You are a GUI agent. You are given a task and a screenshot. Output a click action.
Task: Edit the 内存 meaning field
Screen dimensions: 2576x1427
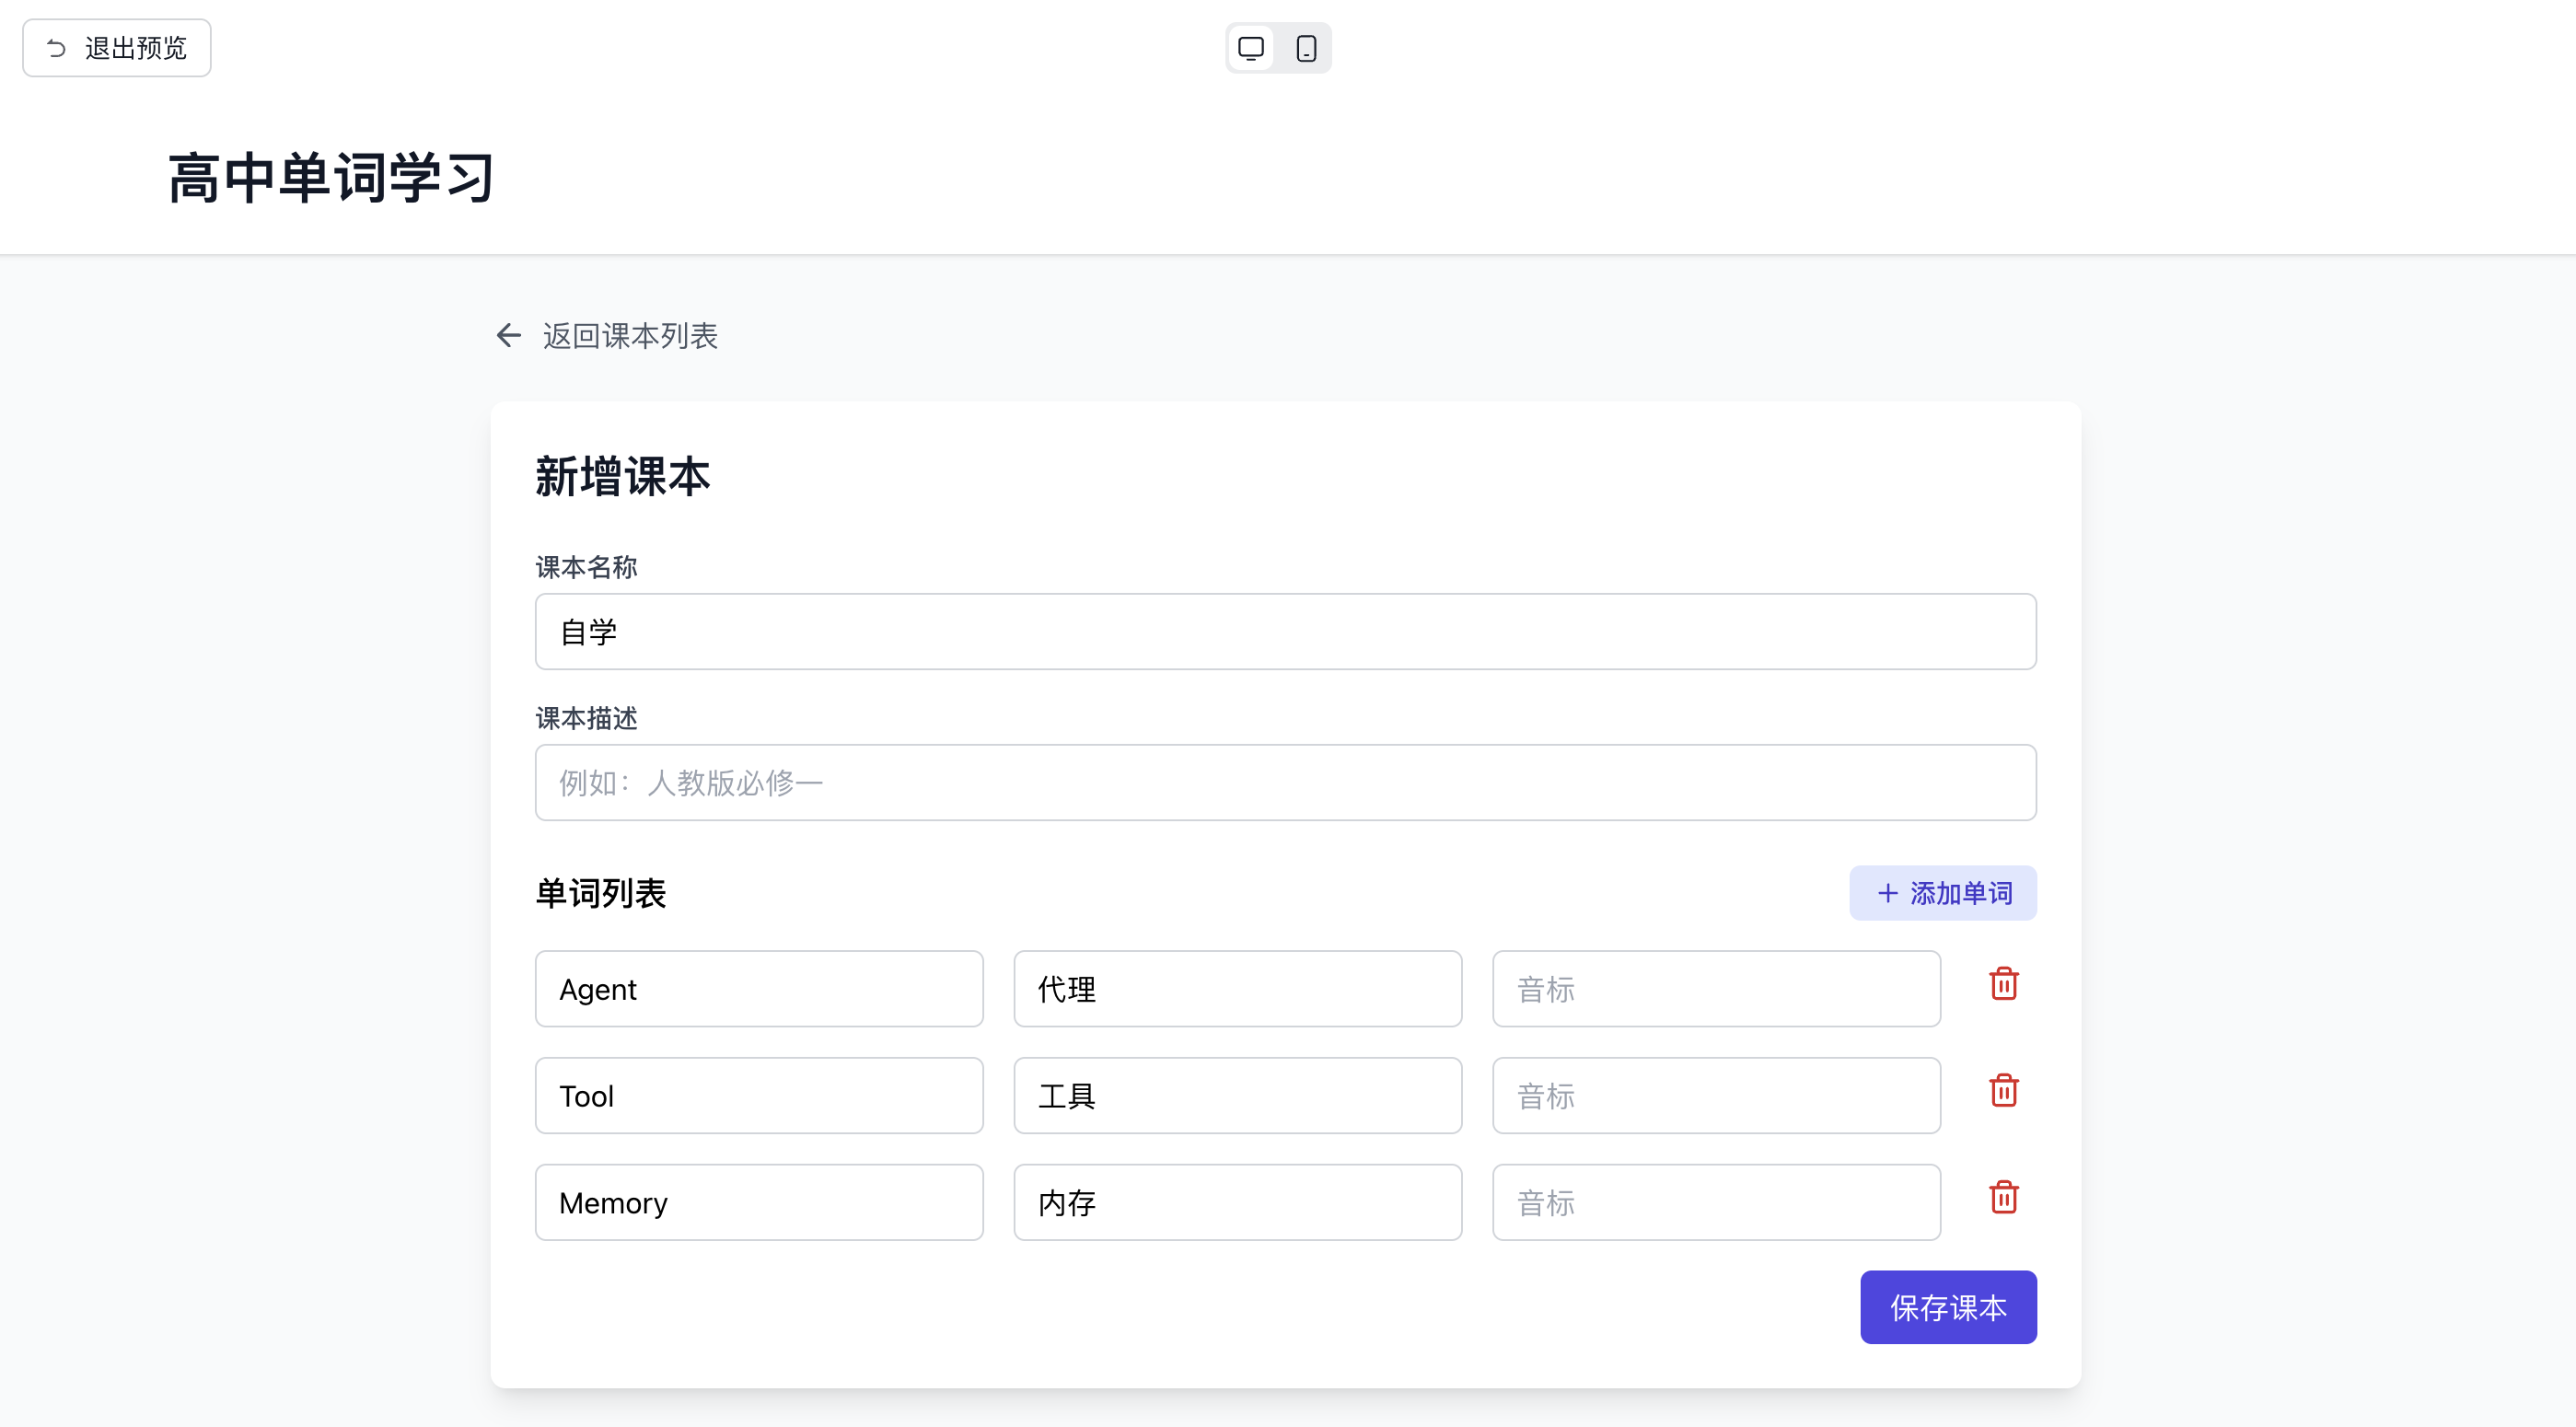[x=1237, y=1203]
